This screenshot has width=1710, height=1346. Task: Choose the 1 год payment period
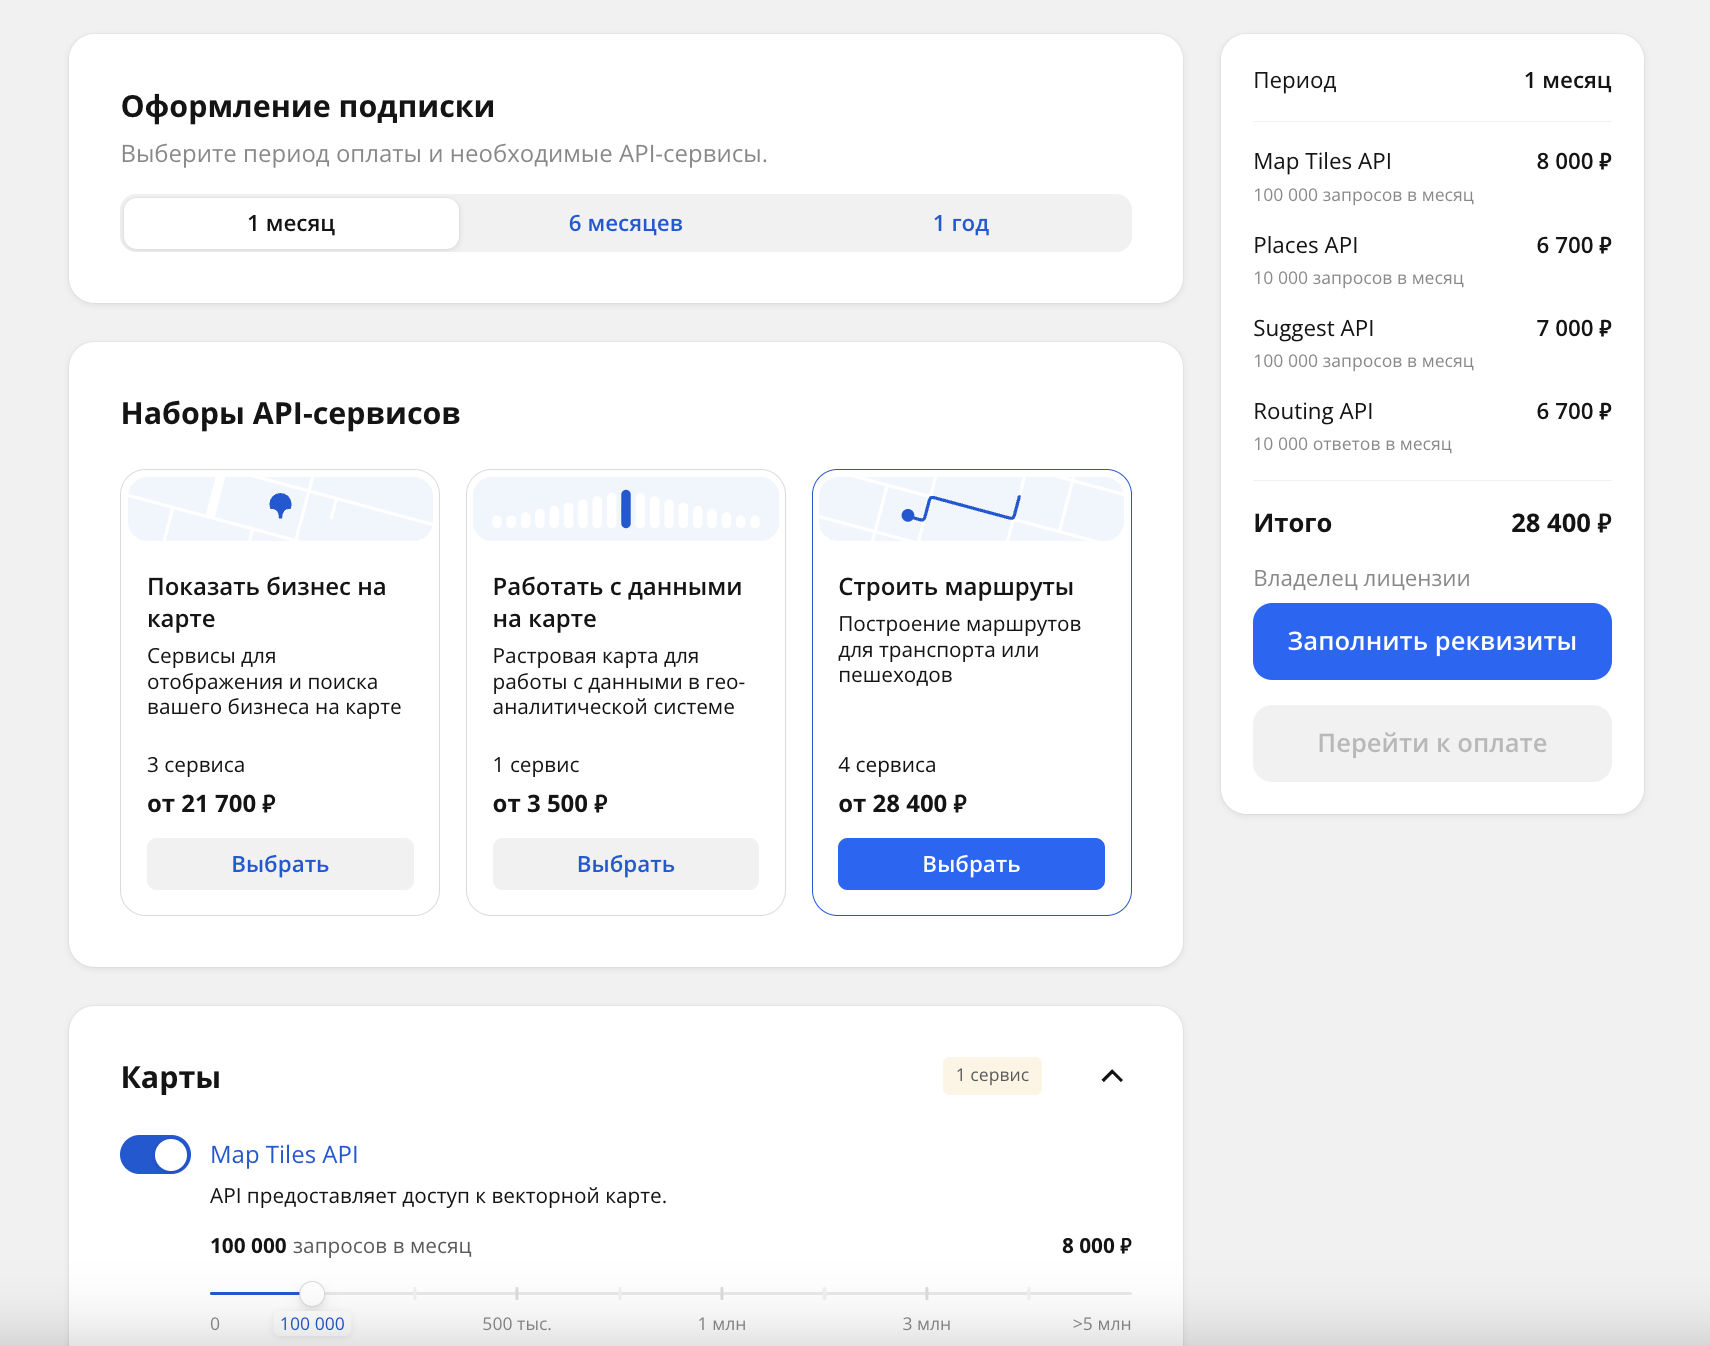960,223
